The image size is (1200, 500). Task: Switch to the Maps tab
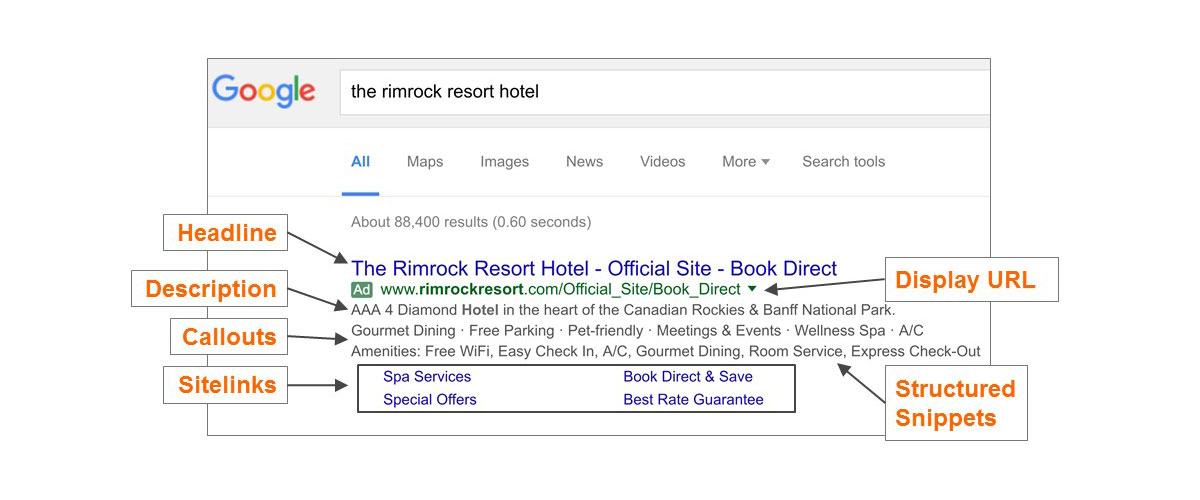[425, 161]
